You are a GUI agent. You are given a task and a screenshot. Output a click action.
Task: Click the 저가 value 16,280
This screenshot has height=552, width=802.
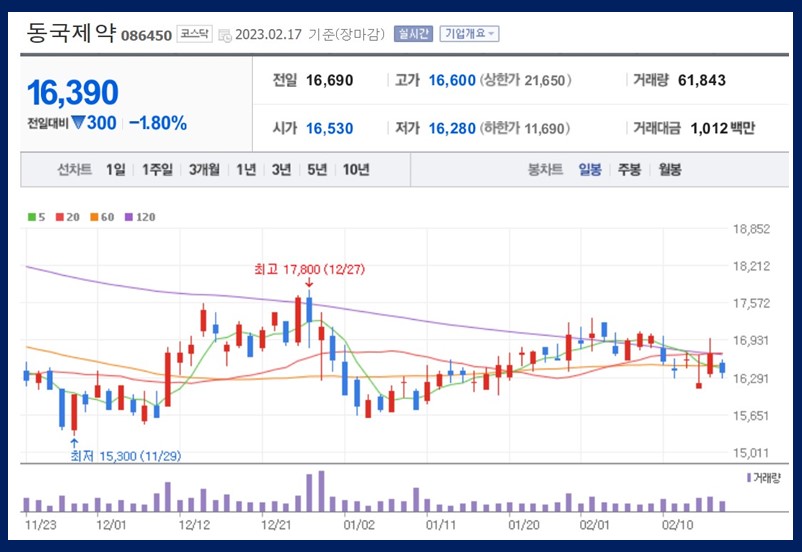pyautogui.click(x=452, y=128)
